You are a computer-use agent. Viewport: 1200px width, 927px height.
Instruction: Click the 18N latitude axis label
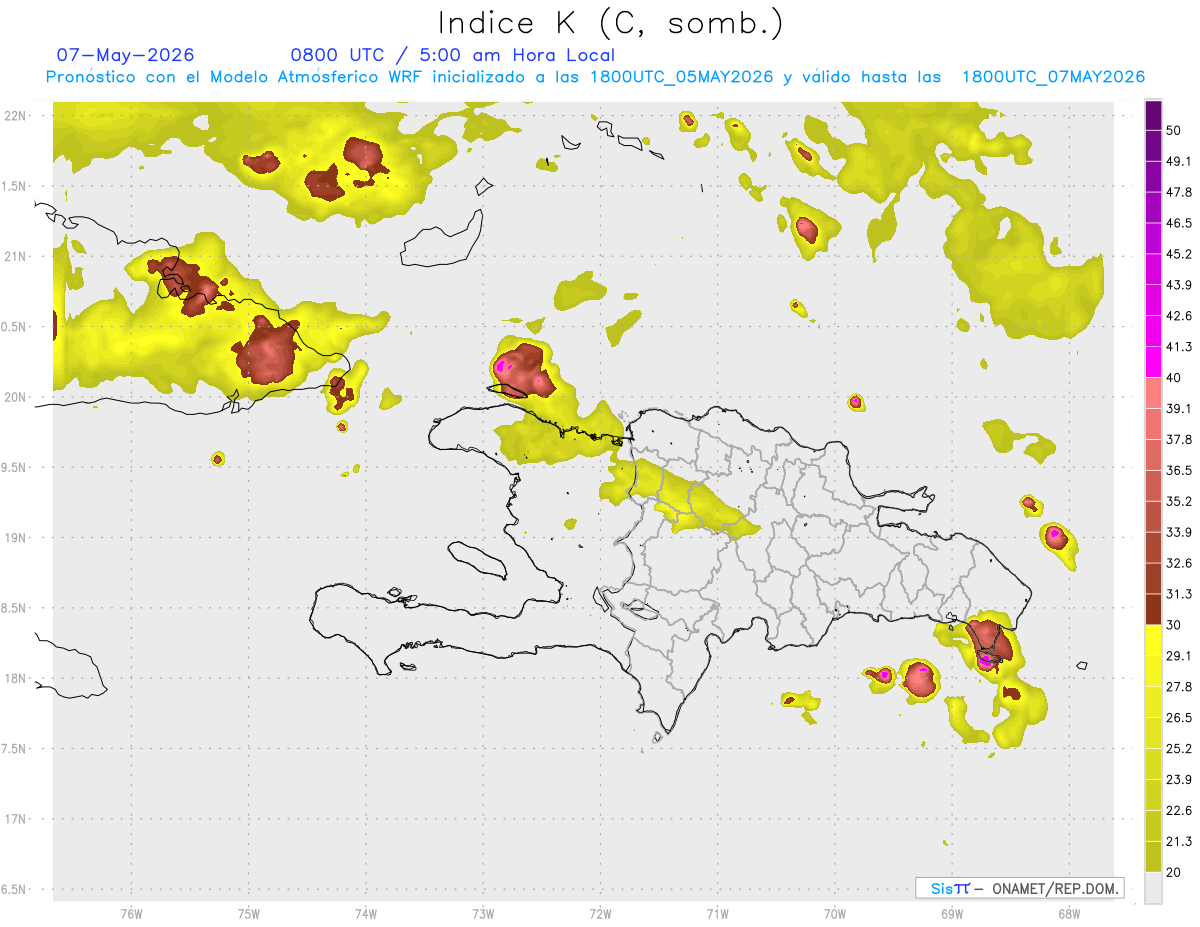(x=16, y=678)
